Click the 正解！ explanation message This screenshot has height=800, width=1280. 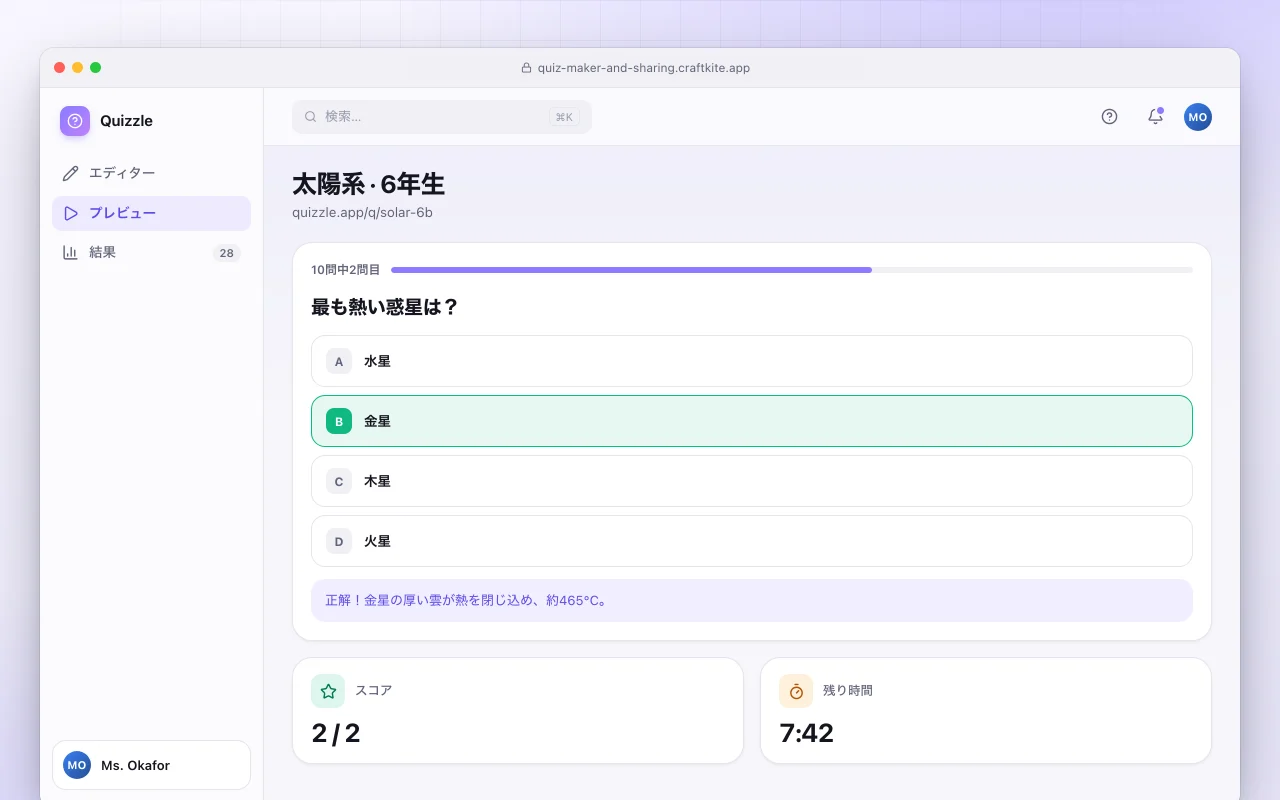(x=752, y=601)
